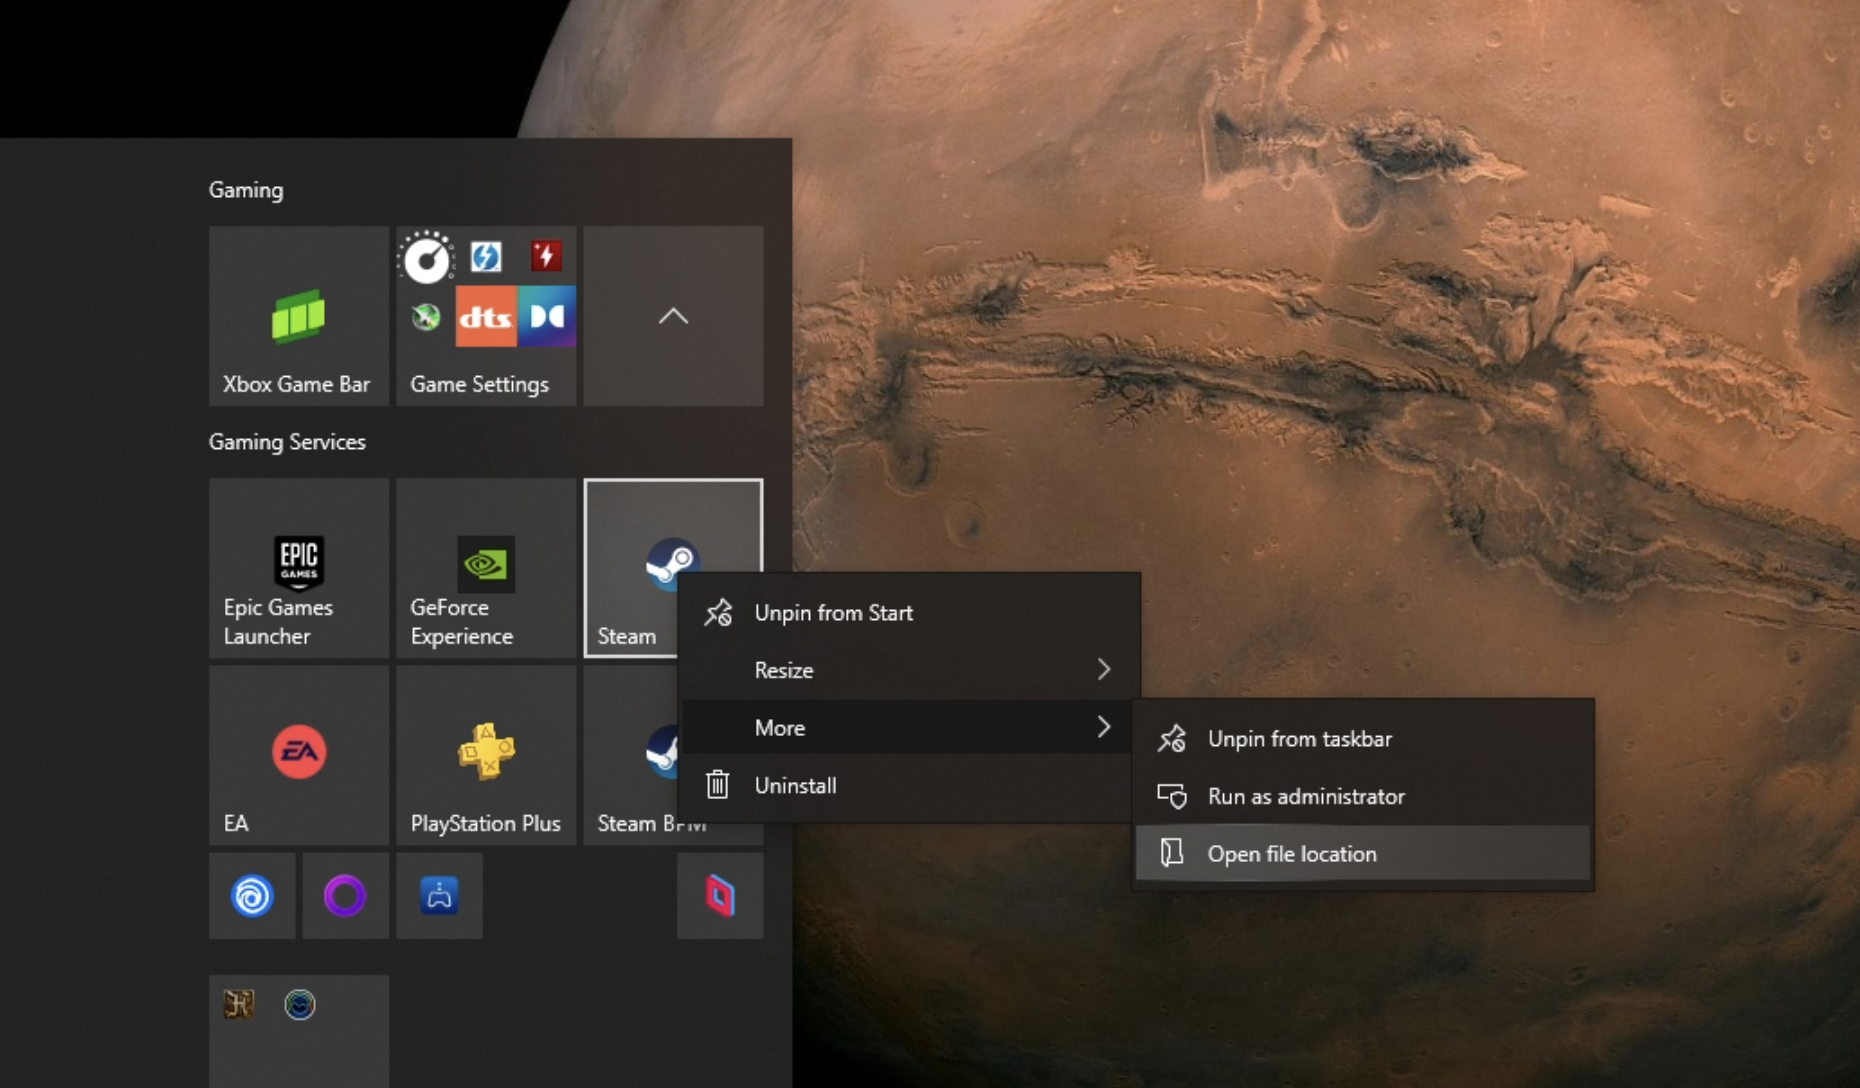Click the speedometer icon in Game Settings folder

pyautogui.click(x=426, y=259)
